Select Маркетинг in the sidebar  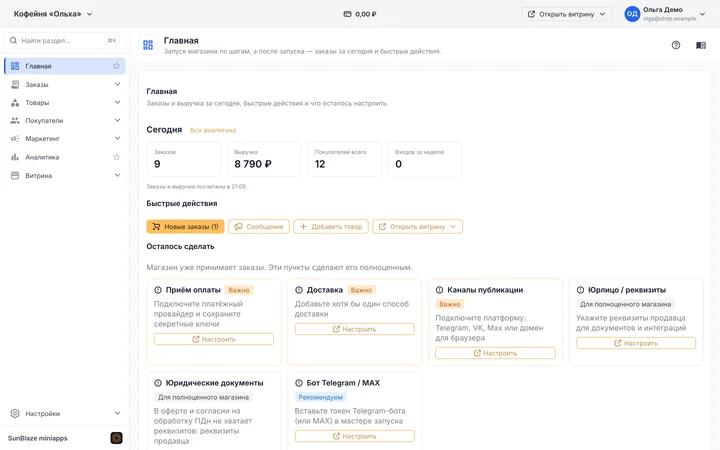(x=65, y=138)
